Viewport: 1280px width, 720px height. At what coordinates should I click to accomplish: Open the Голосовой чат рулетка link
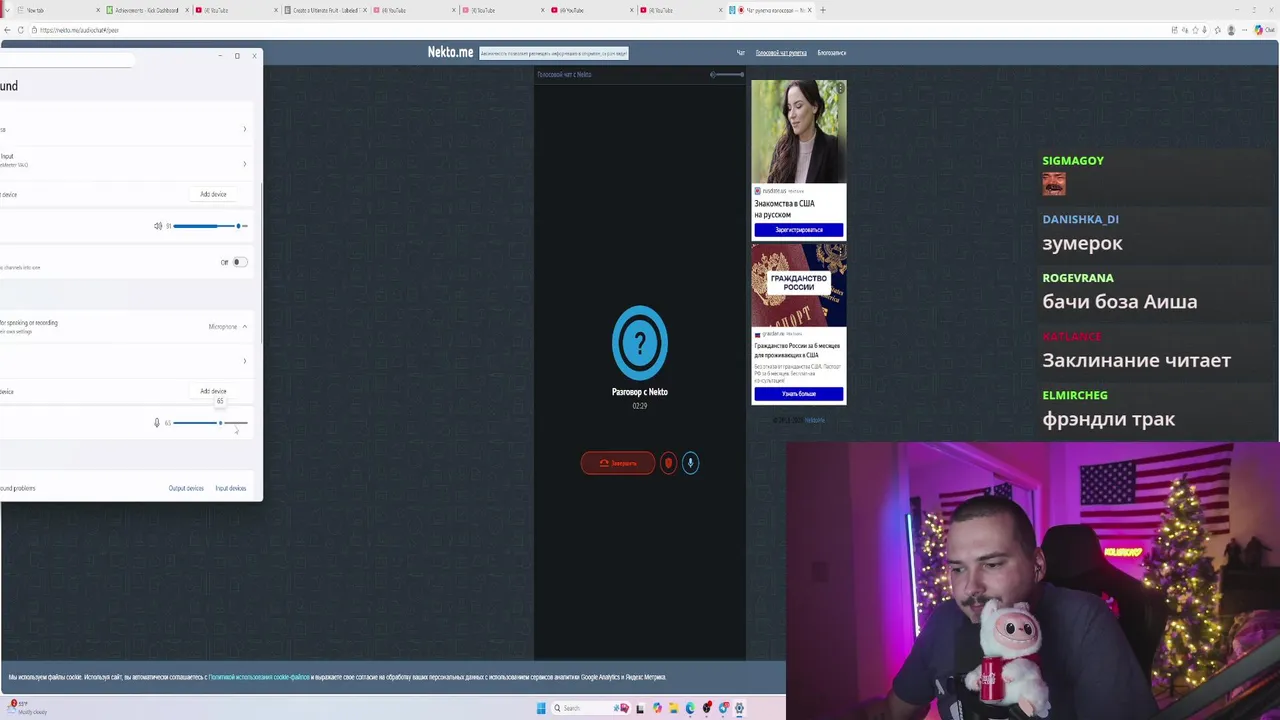coord(781,53)
